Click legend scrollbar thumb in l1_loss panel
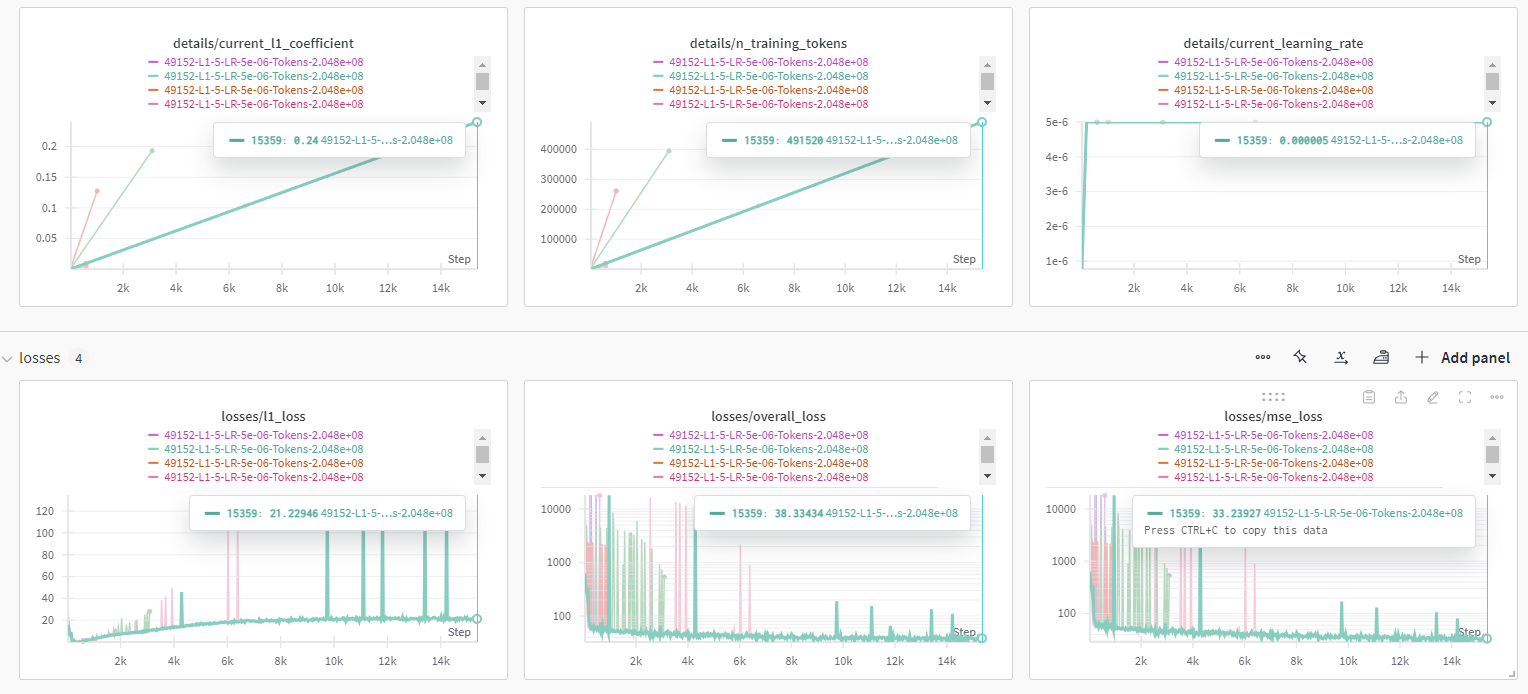Image resolution: width=1528 pixels, height=694 pixels. click(x=482, y=455)
